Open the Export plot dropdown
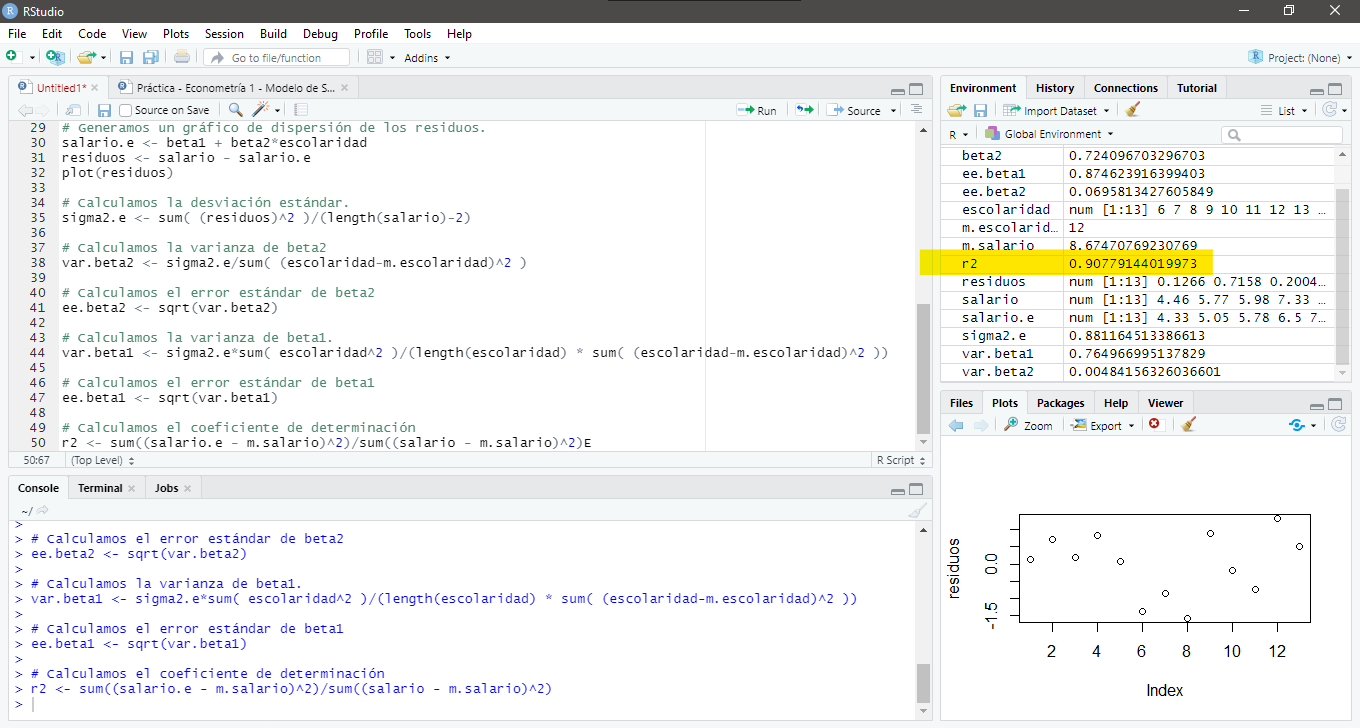Screen dimensions: 1360x728 [x=1104, y=425]
